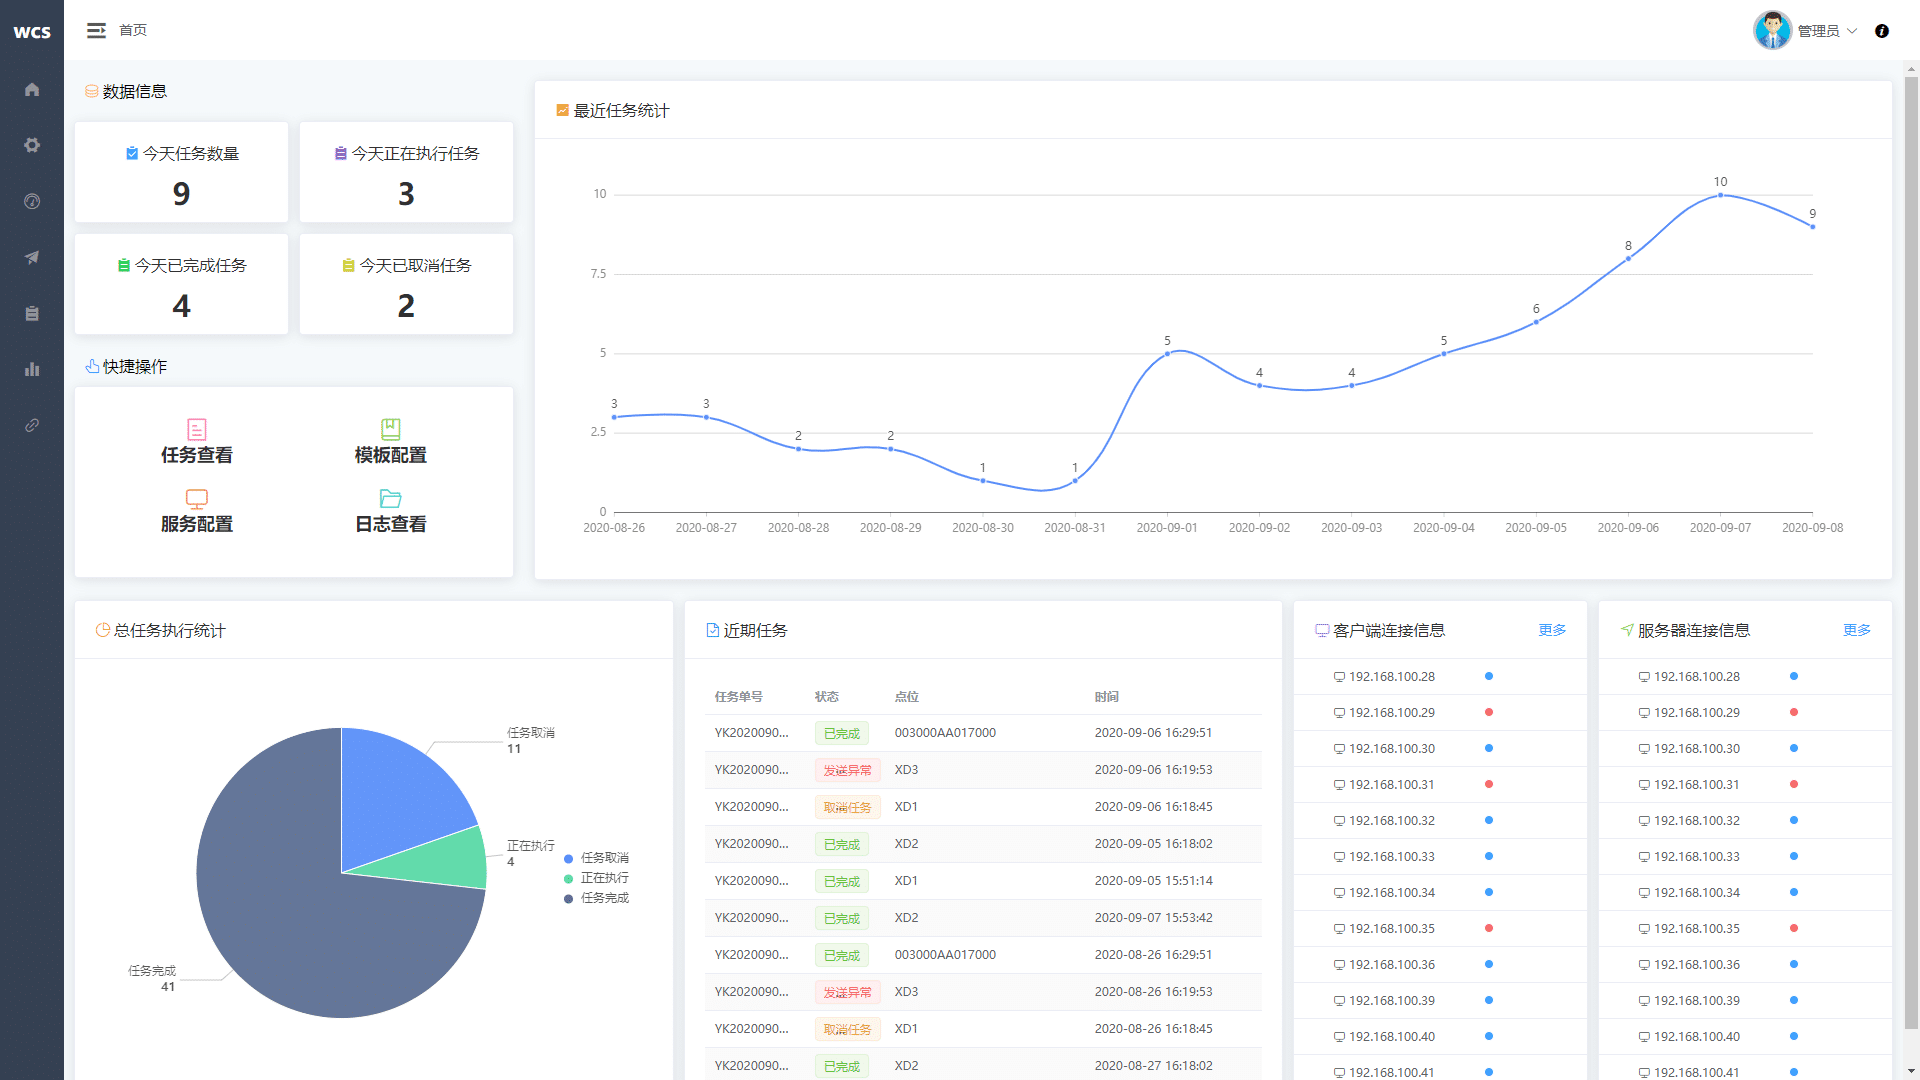Click the home icon in sidebar
The height and width of the screenshot is (1080, 1920).
pos(32,90)
